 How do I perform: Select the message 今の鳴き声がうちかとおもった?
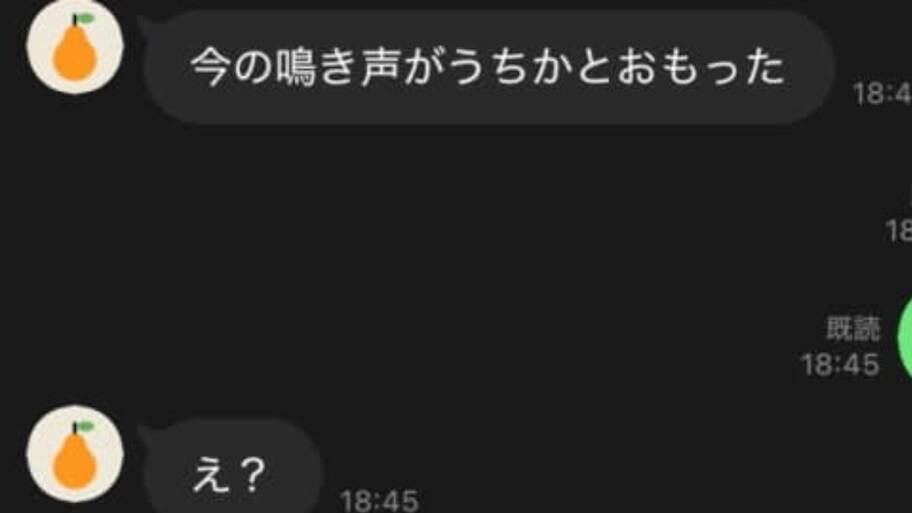[x=489, y=67]
